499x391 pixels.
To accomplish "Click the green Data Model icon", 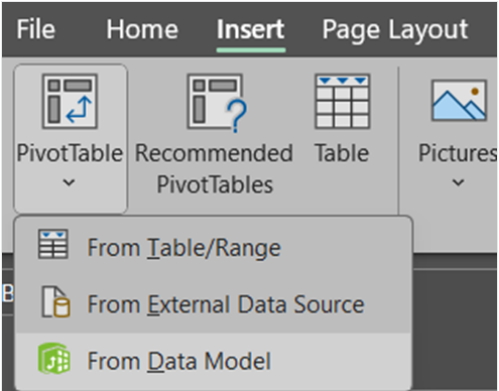I will pyautogui.click(x=54, y=358).
